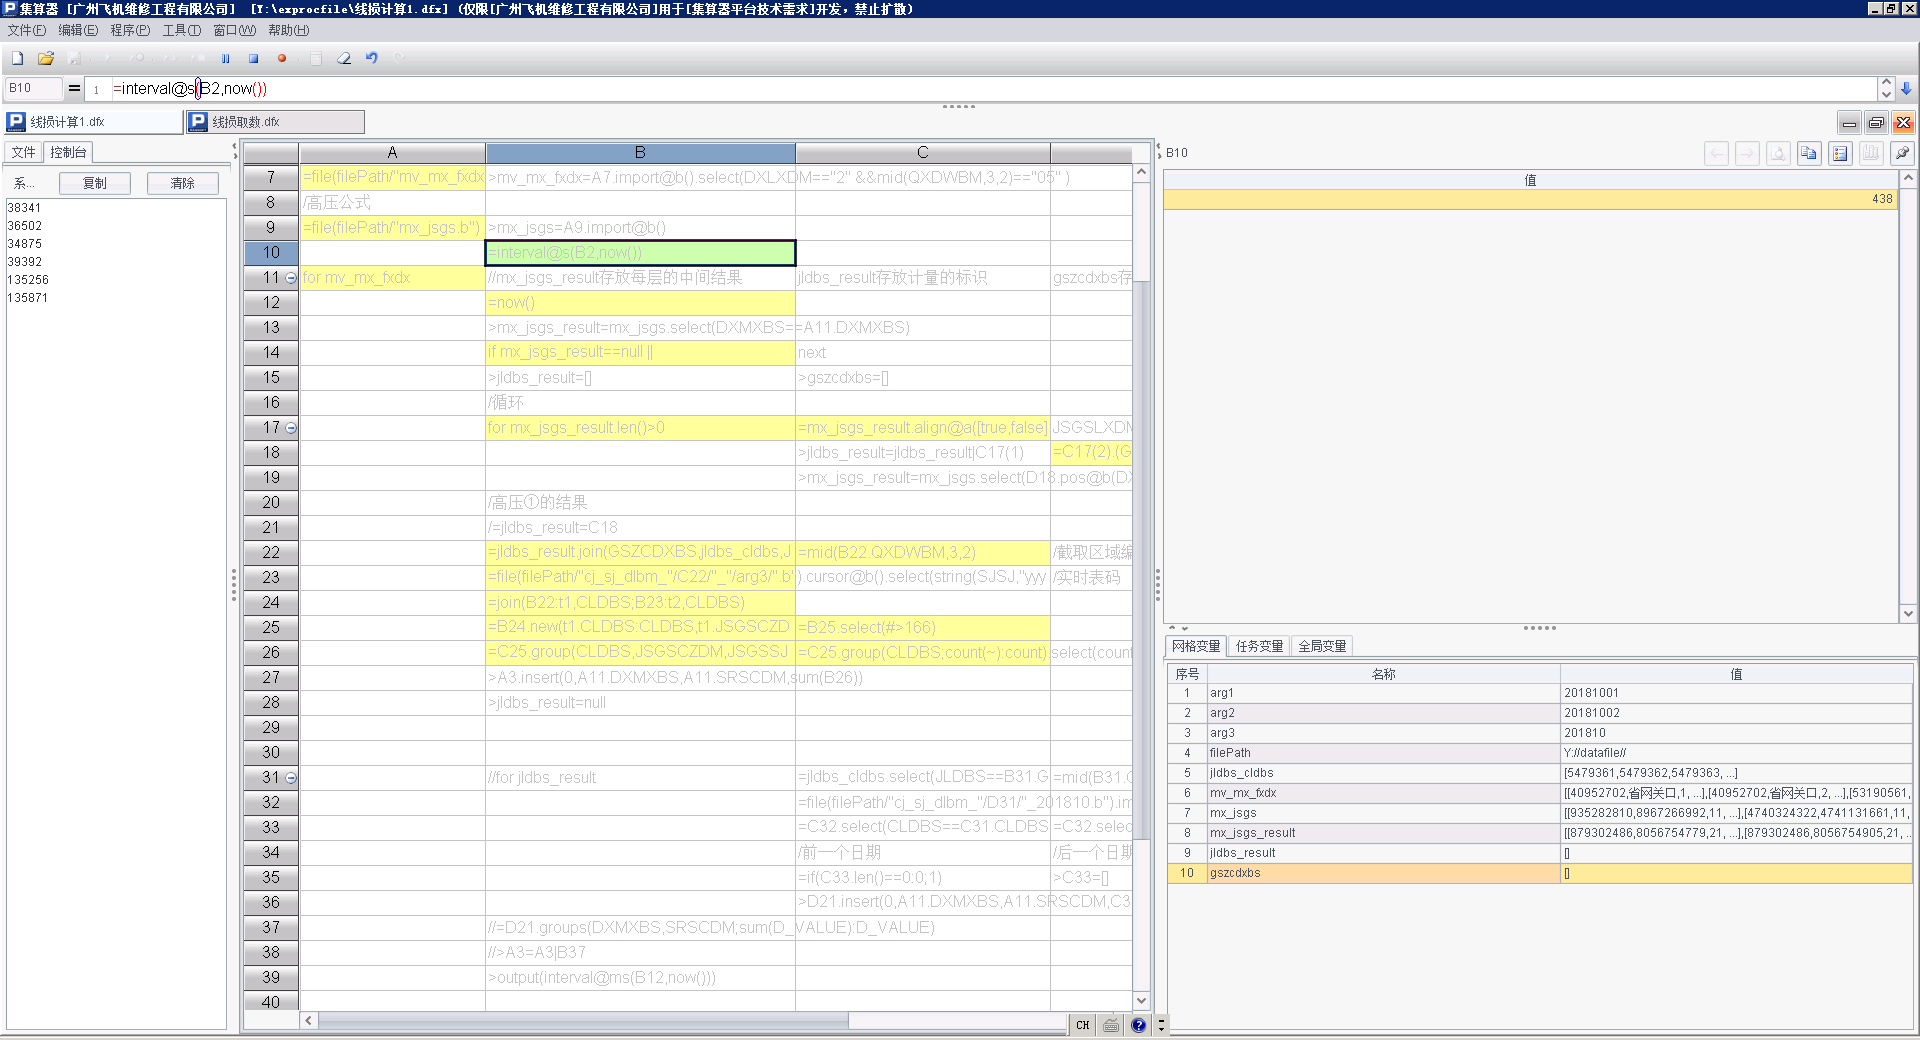This screenshot has width=1920, height=1040.
Task: Collapse the code block at row 31
Action: (291, 778)
